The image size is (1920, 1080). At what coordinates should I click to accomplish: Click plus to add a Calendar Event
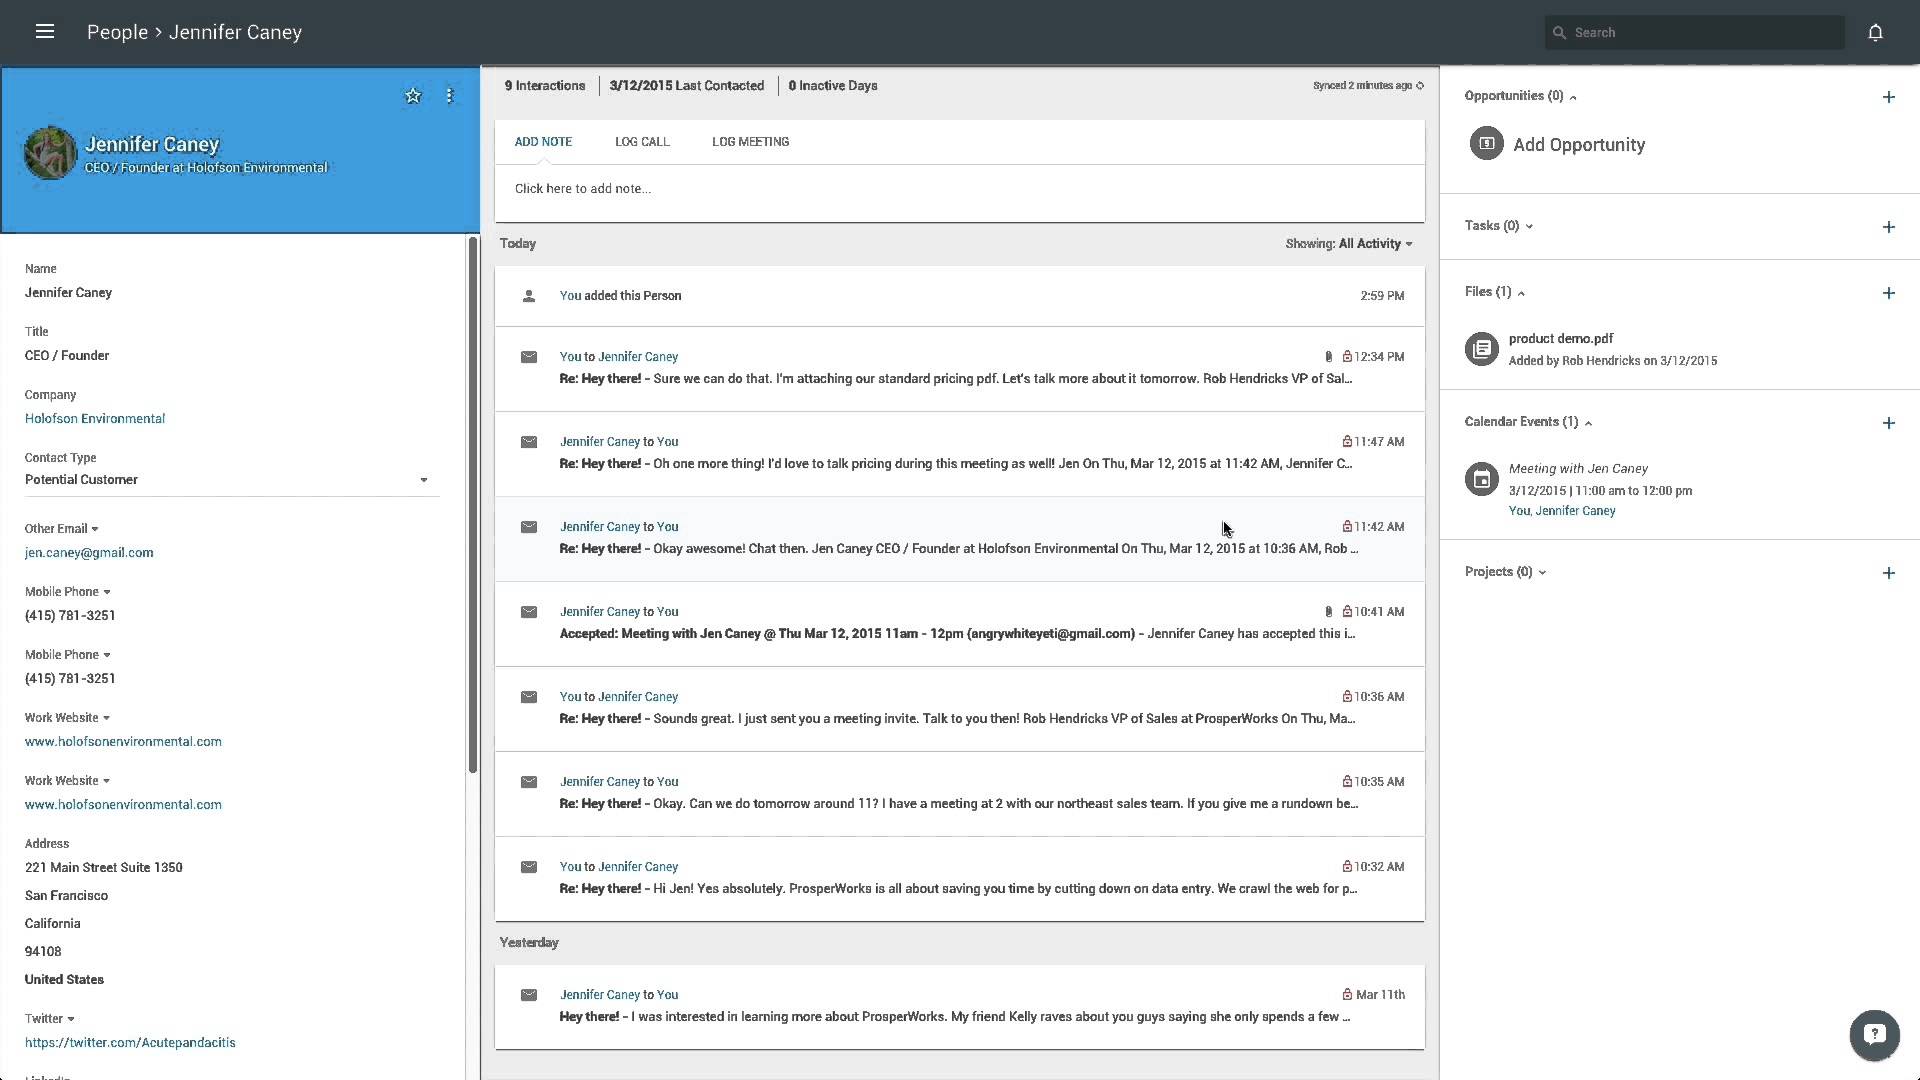coord(1888,423)
